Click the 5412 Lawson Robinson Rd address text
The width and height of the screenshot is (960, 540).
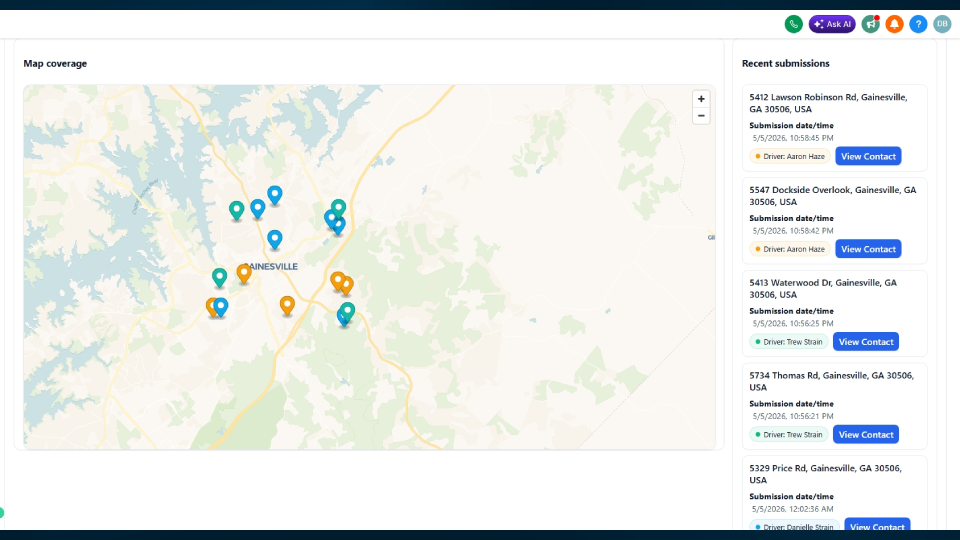pos(828,103)
